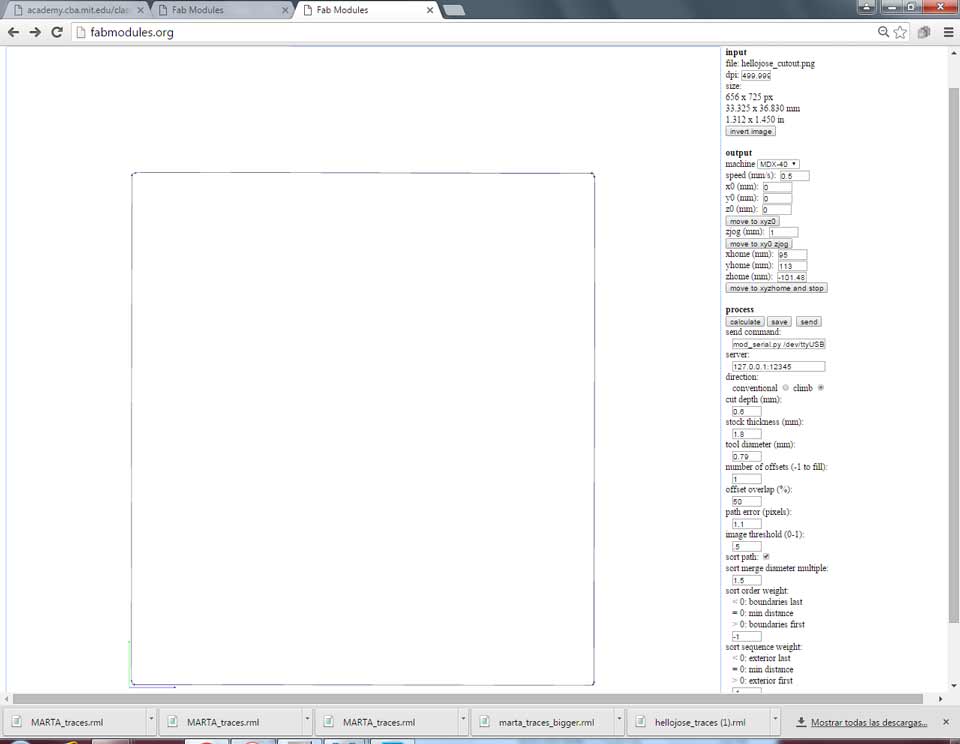Click the y0 (mm) input field
This screenshot has width=960, height=744.
776,198
